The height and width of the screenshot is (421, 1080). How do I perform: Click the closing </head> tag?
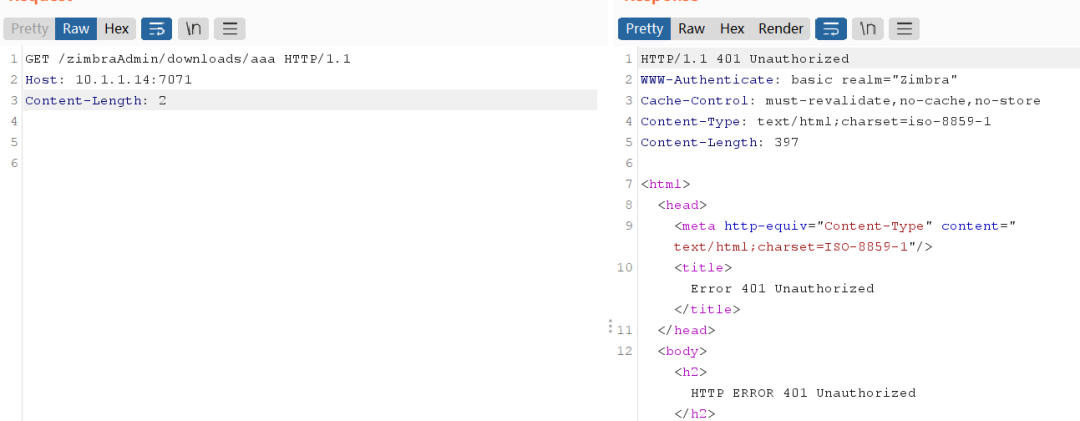point(686,331)
